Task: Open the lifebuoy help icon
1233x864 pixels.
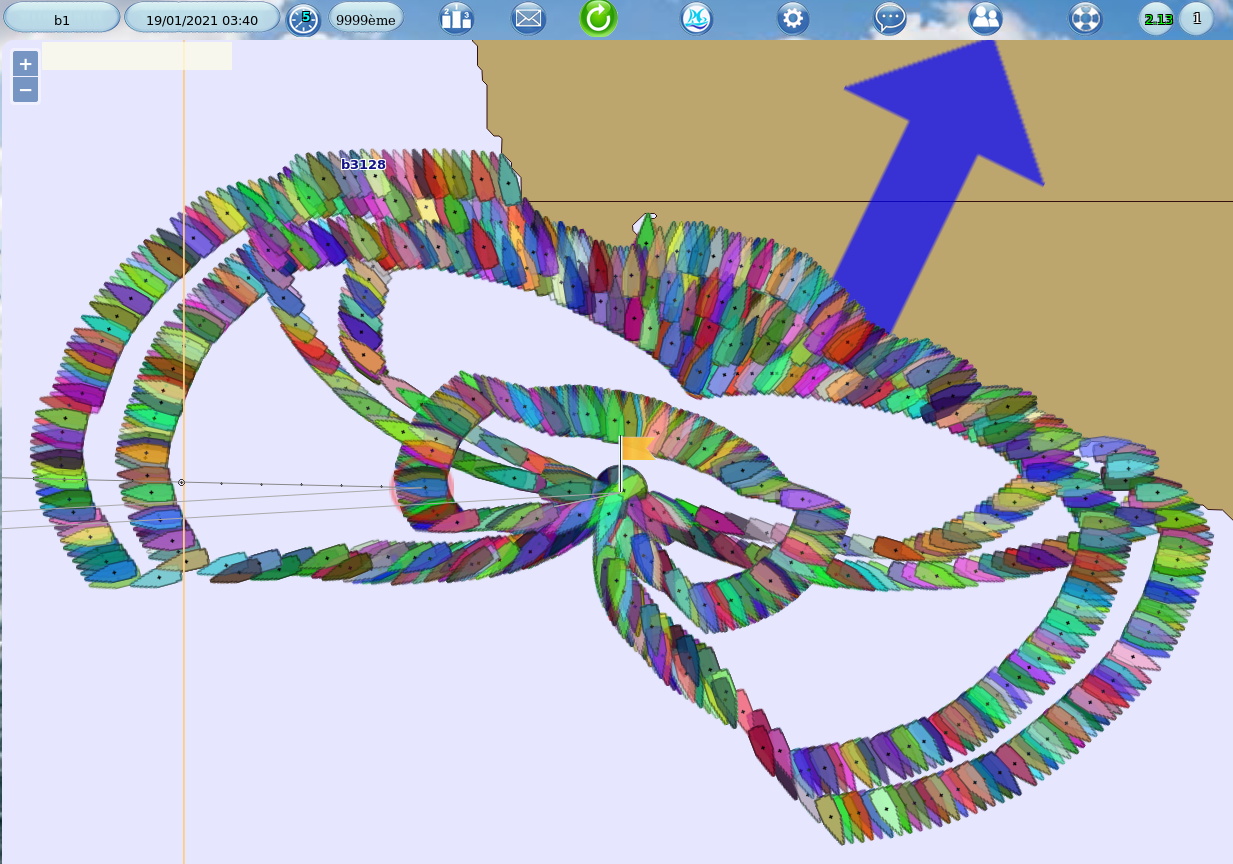Action: pos(1085,18)
